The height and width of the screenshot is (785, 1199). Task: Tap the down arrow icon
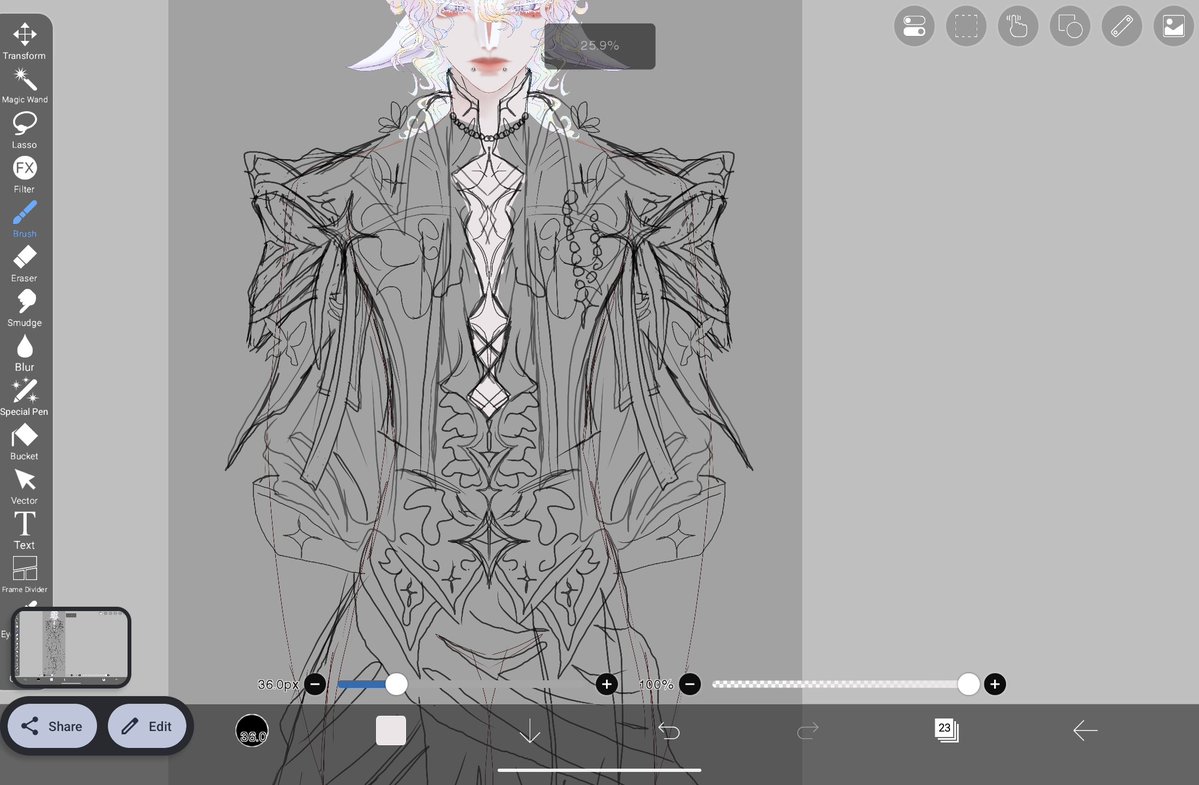point(529,731)
